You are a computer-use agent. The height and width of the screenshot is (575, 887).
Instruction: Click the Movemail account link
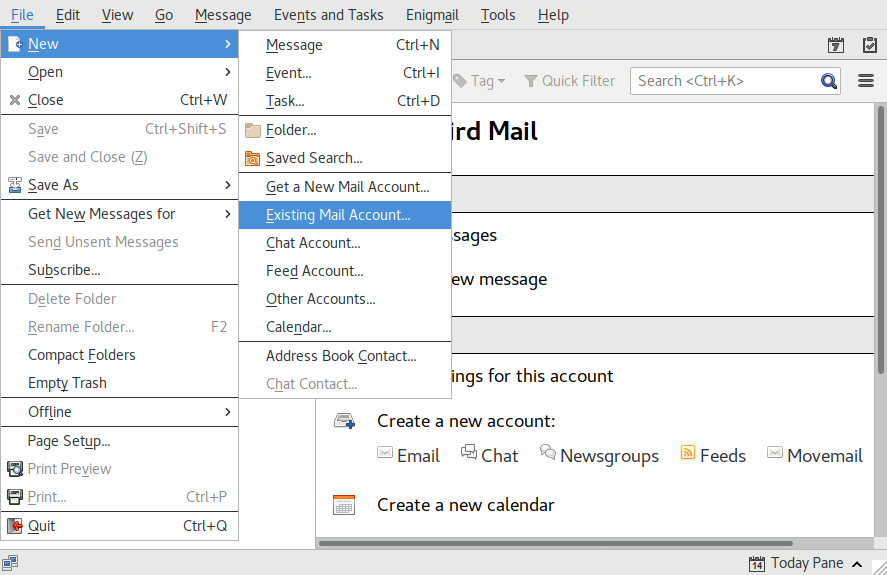coord(824,456)
